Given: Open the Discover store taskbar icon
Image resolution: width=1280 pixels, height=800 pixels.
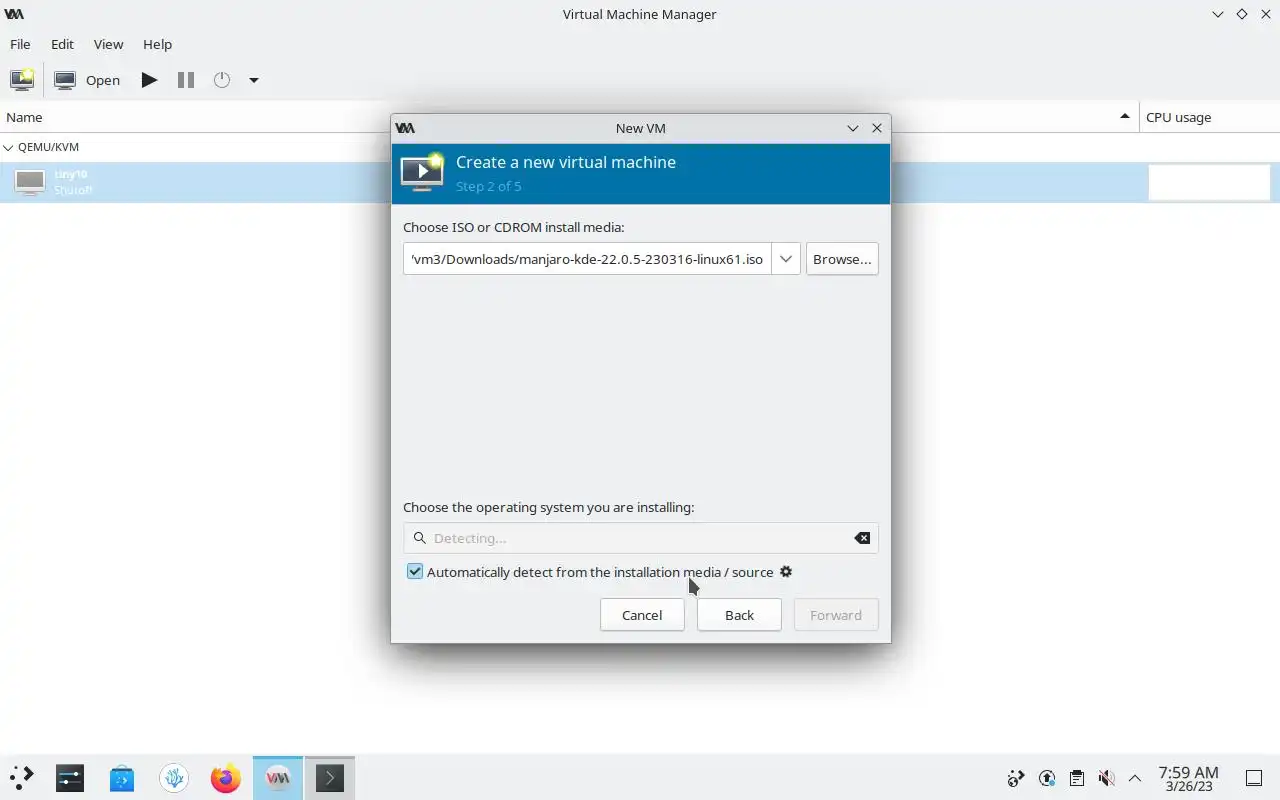Looking at the screenshot, I should tap(122, 777).
